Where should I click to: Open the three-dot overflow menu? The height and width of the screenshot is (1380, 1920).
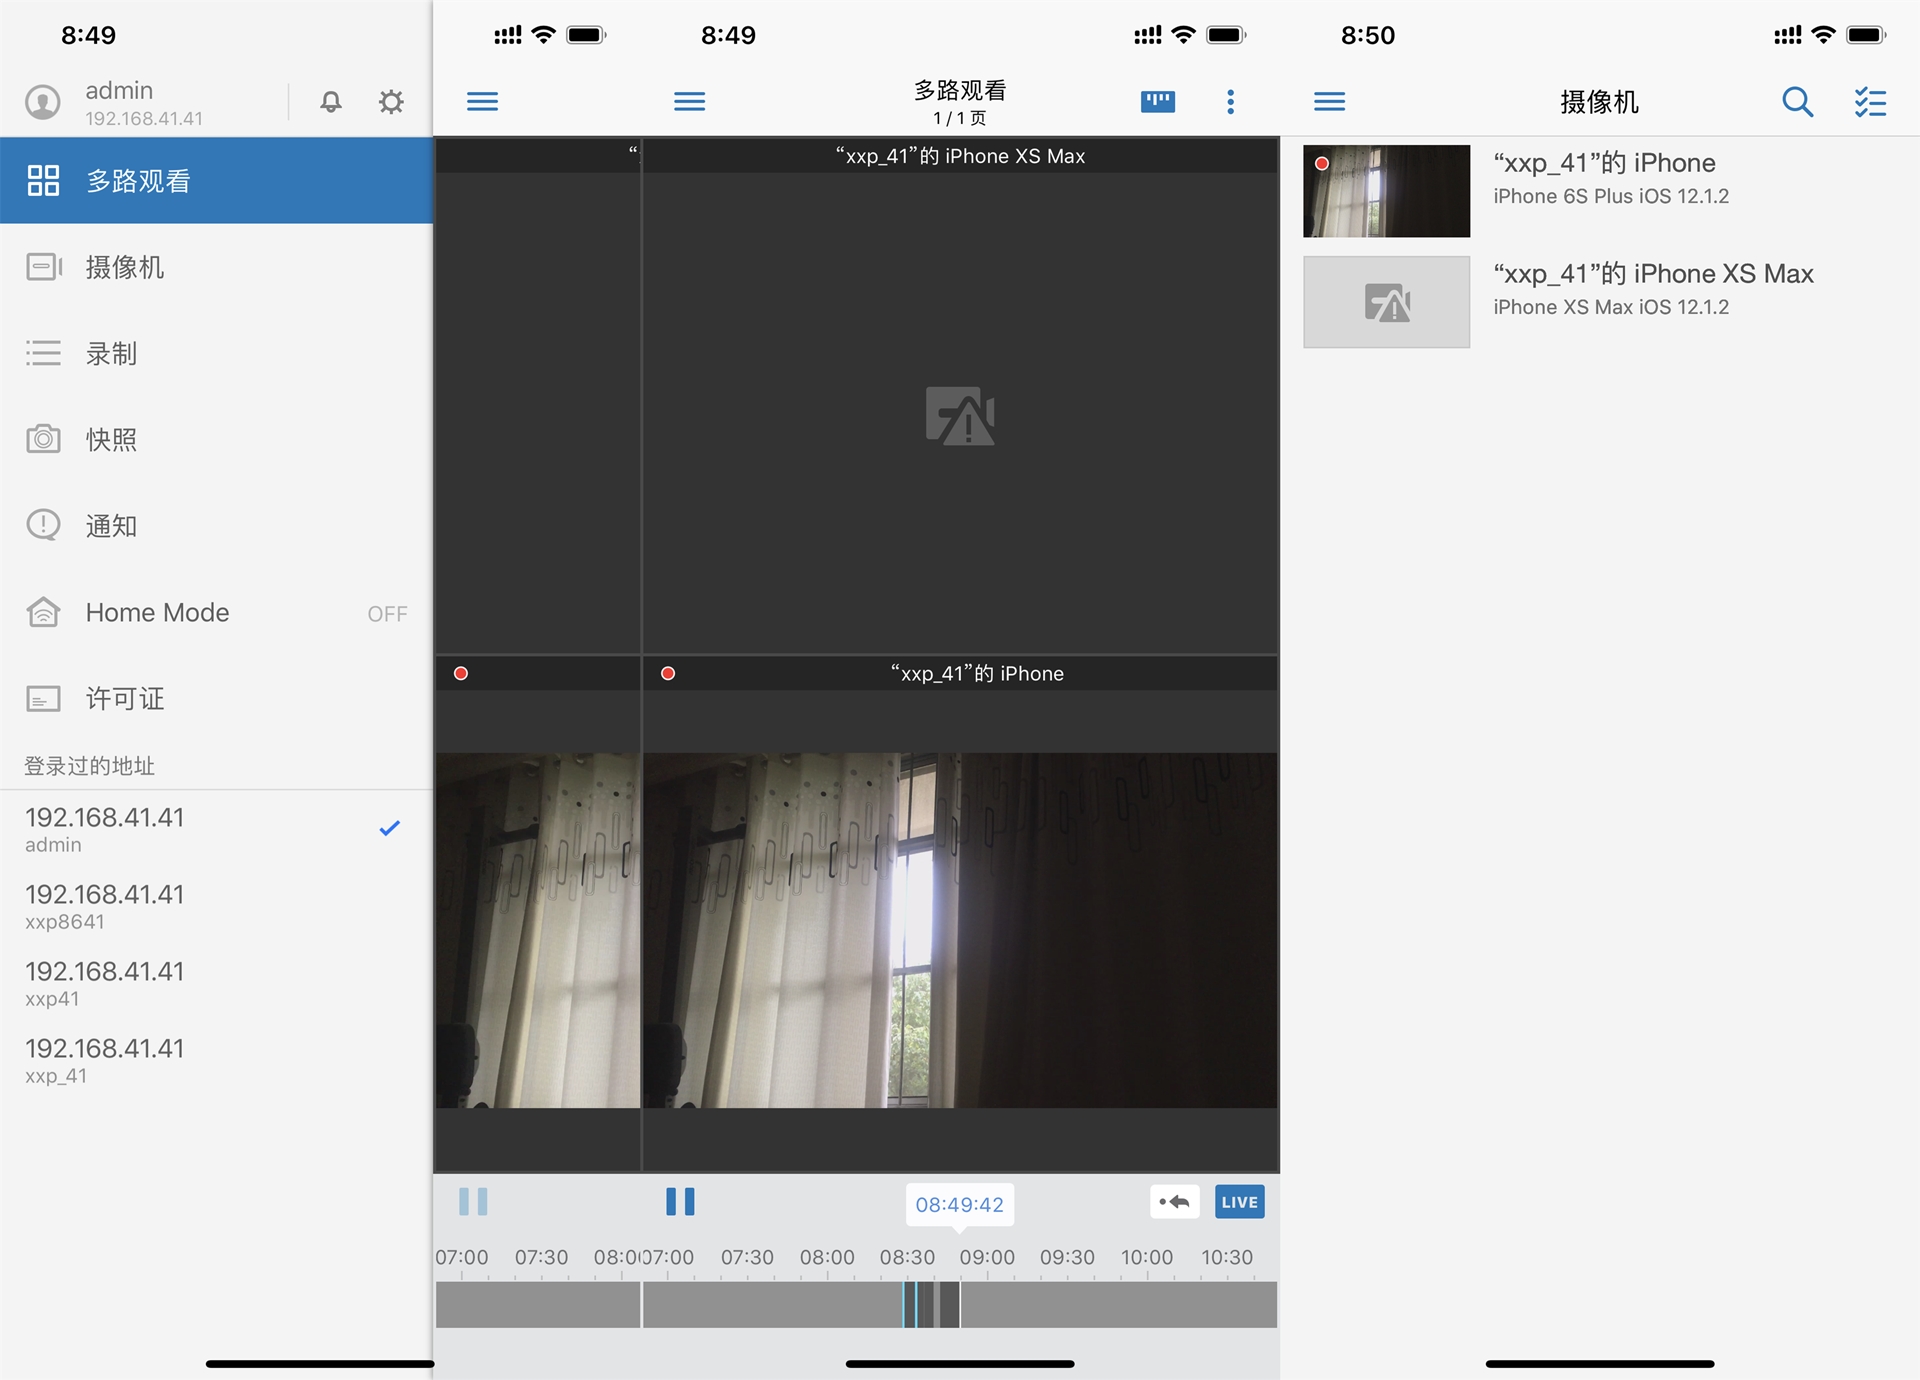click(1230, 101)
